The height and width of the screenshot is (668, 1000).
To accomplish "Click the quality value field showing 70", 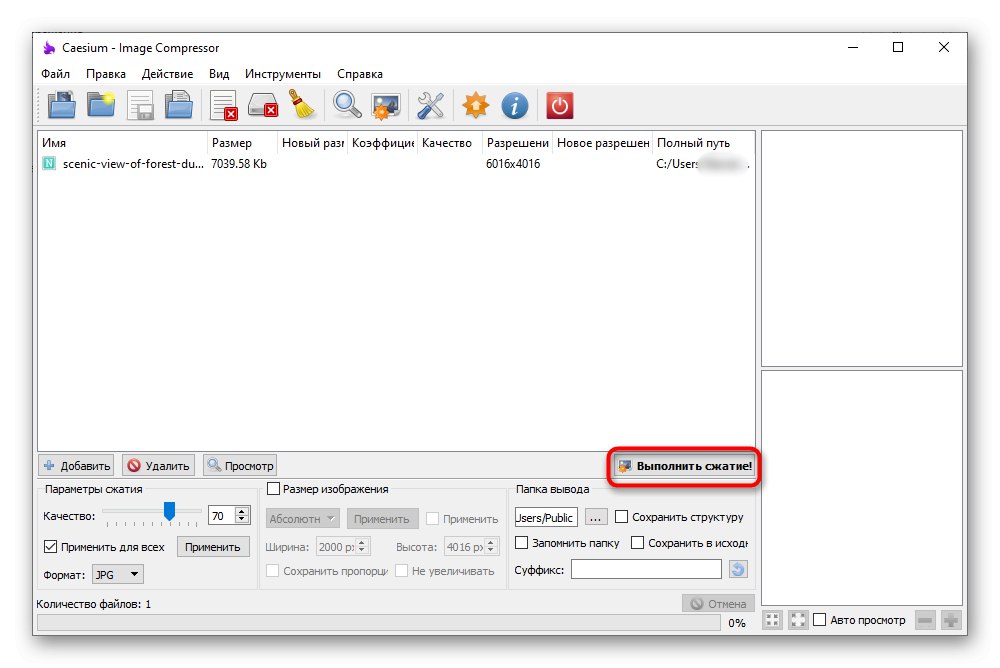I will click(x=221, y=516).
